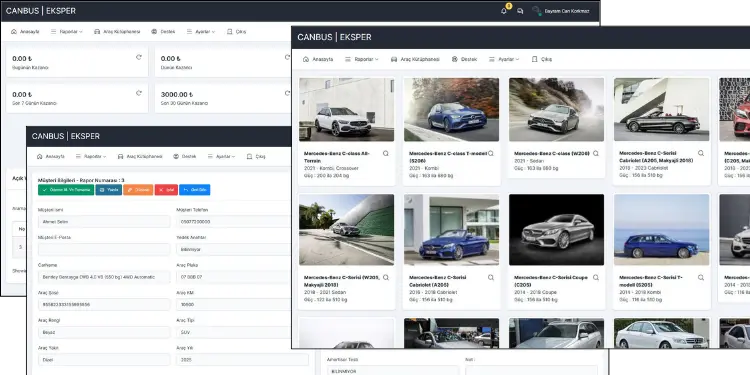750x375 pixels.
Task: Focus the Araç Rengi field
Action: click(104, 332)
